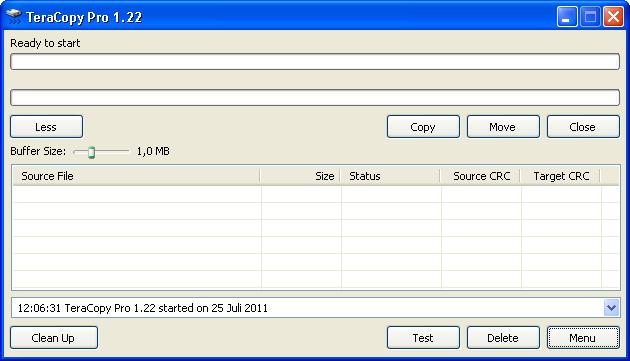Minimize the TeraCopy window
Image resolution: width=630 pixels, height=361 pixels.
point(567,17)
